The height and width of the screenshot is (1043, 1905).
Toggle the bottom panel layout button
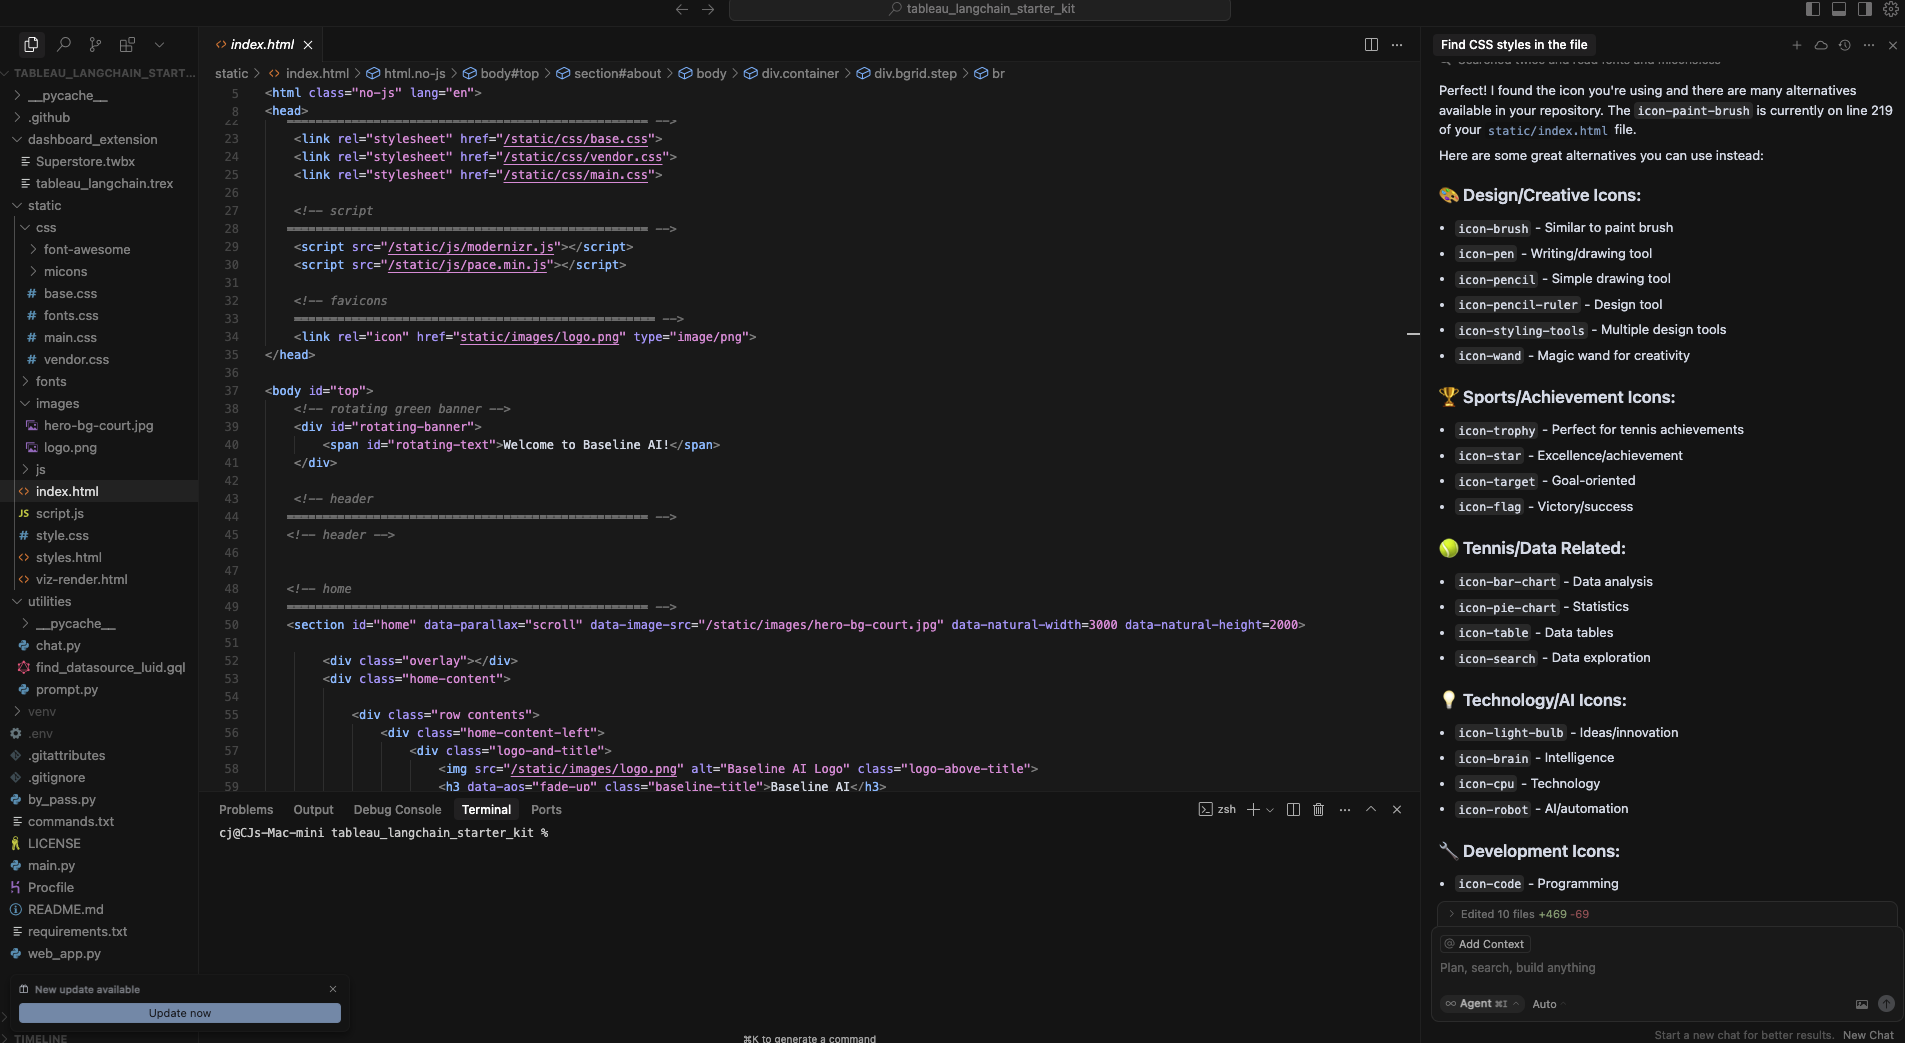pyautogui.click(x=1839, y=9)
